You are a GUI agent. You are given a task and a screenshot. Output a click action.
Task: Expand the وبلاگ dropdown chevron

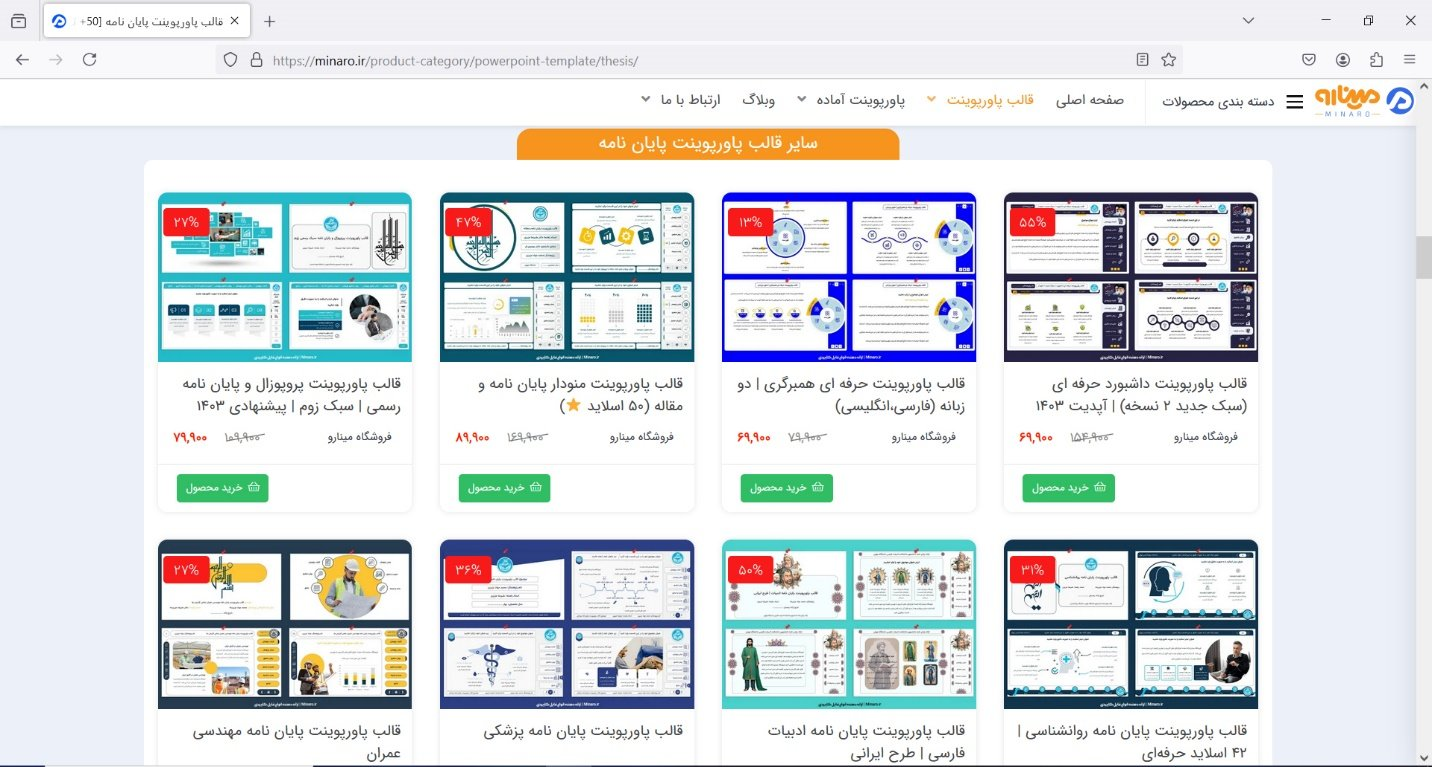pyautogui.click(x=800, y=100)
